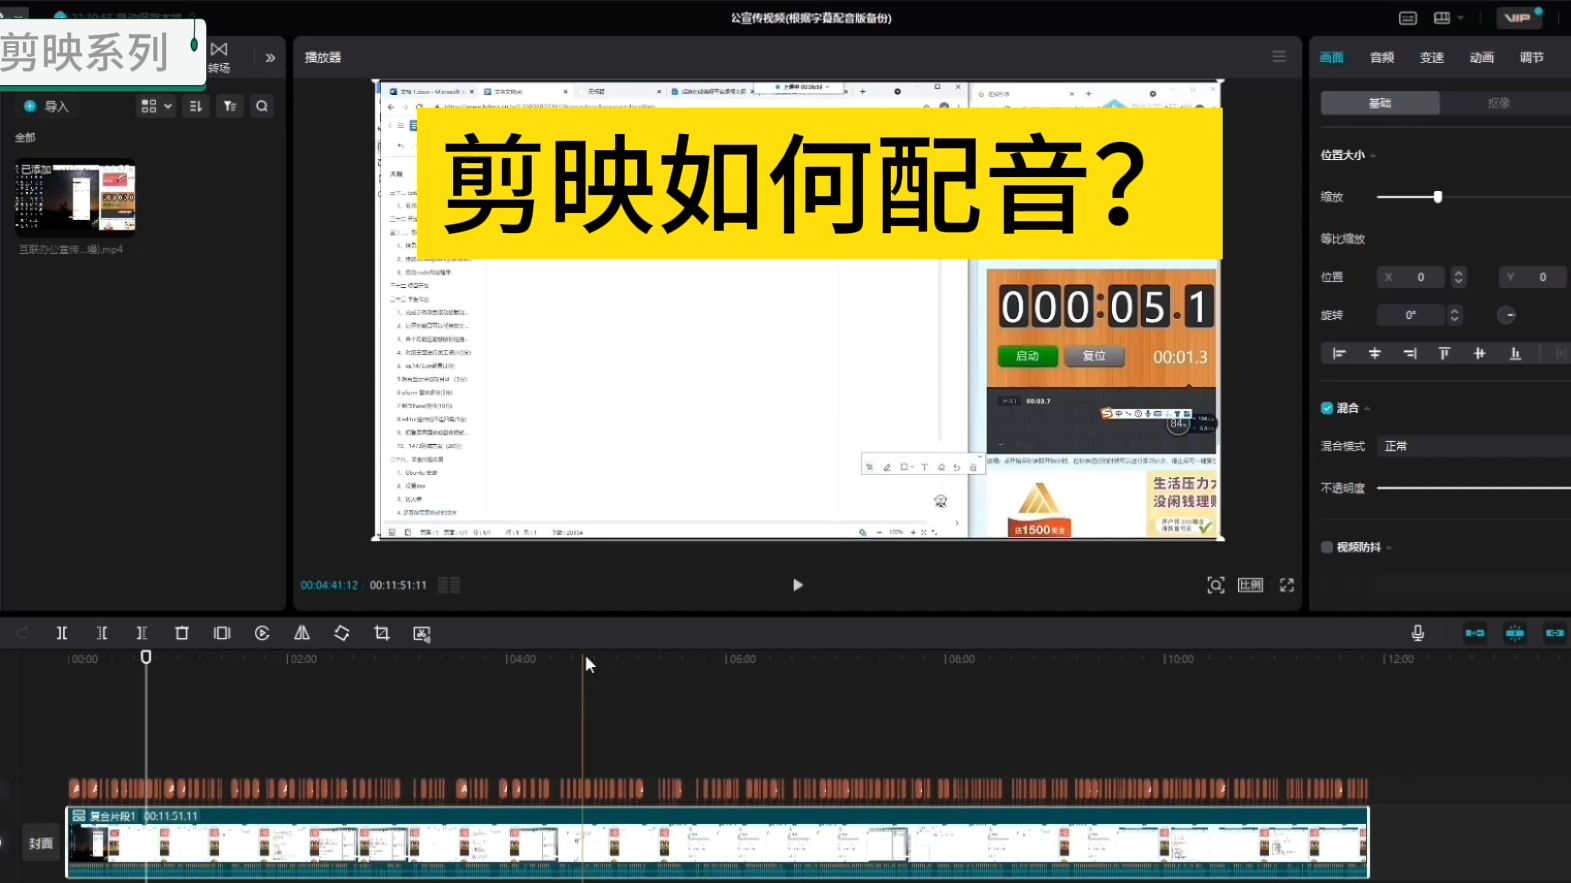Collapse the 位置大小 section
This screenshot has width=1571, height=883.
click(x=1374, y=155)
